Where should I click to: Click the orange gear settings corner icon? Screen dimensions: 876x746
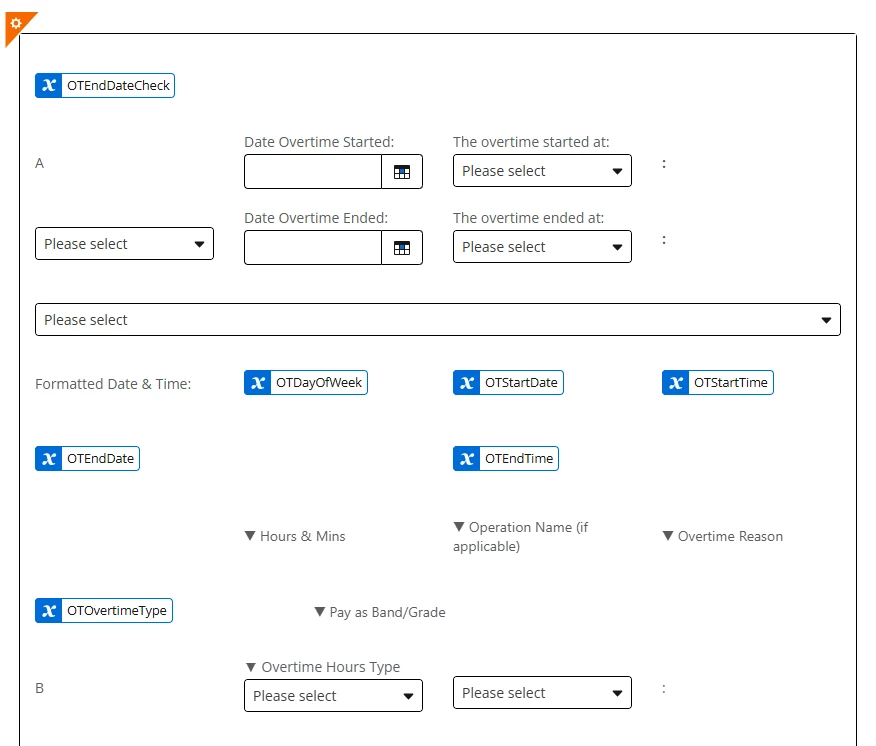coord(17,25)
